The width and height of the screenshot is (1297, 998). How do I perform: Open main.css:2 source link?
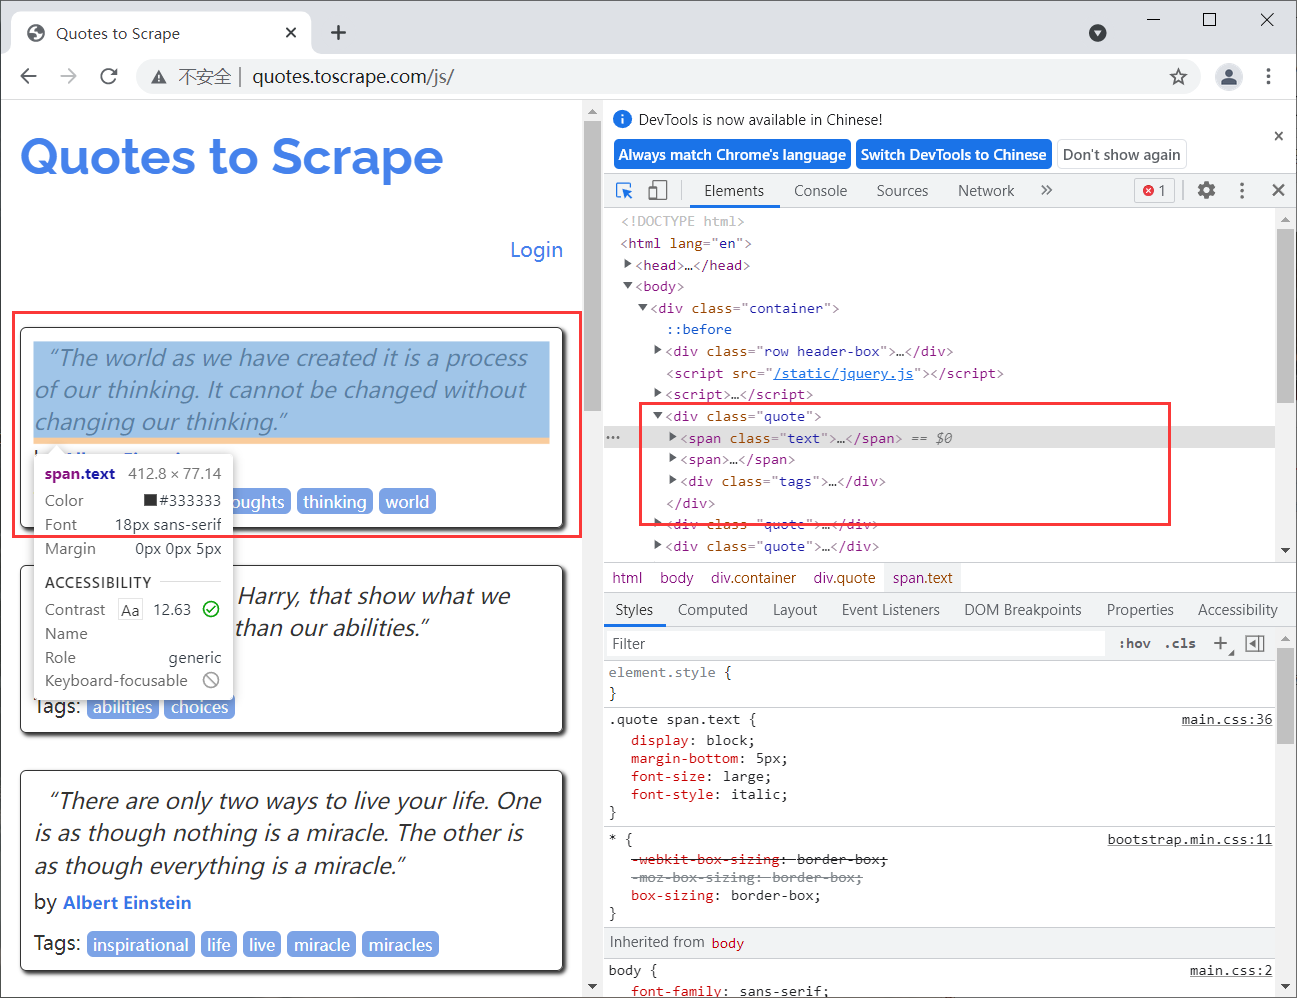coord(1231,970)
